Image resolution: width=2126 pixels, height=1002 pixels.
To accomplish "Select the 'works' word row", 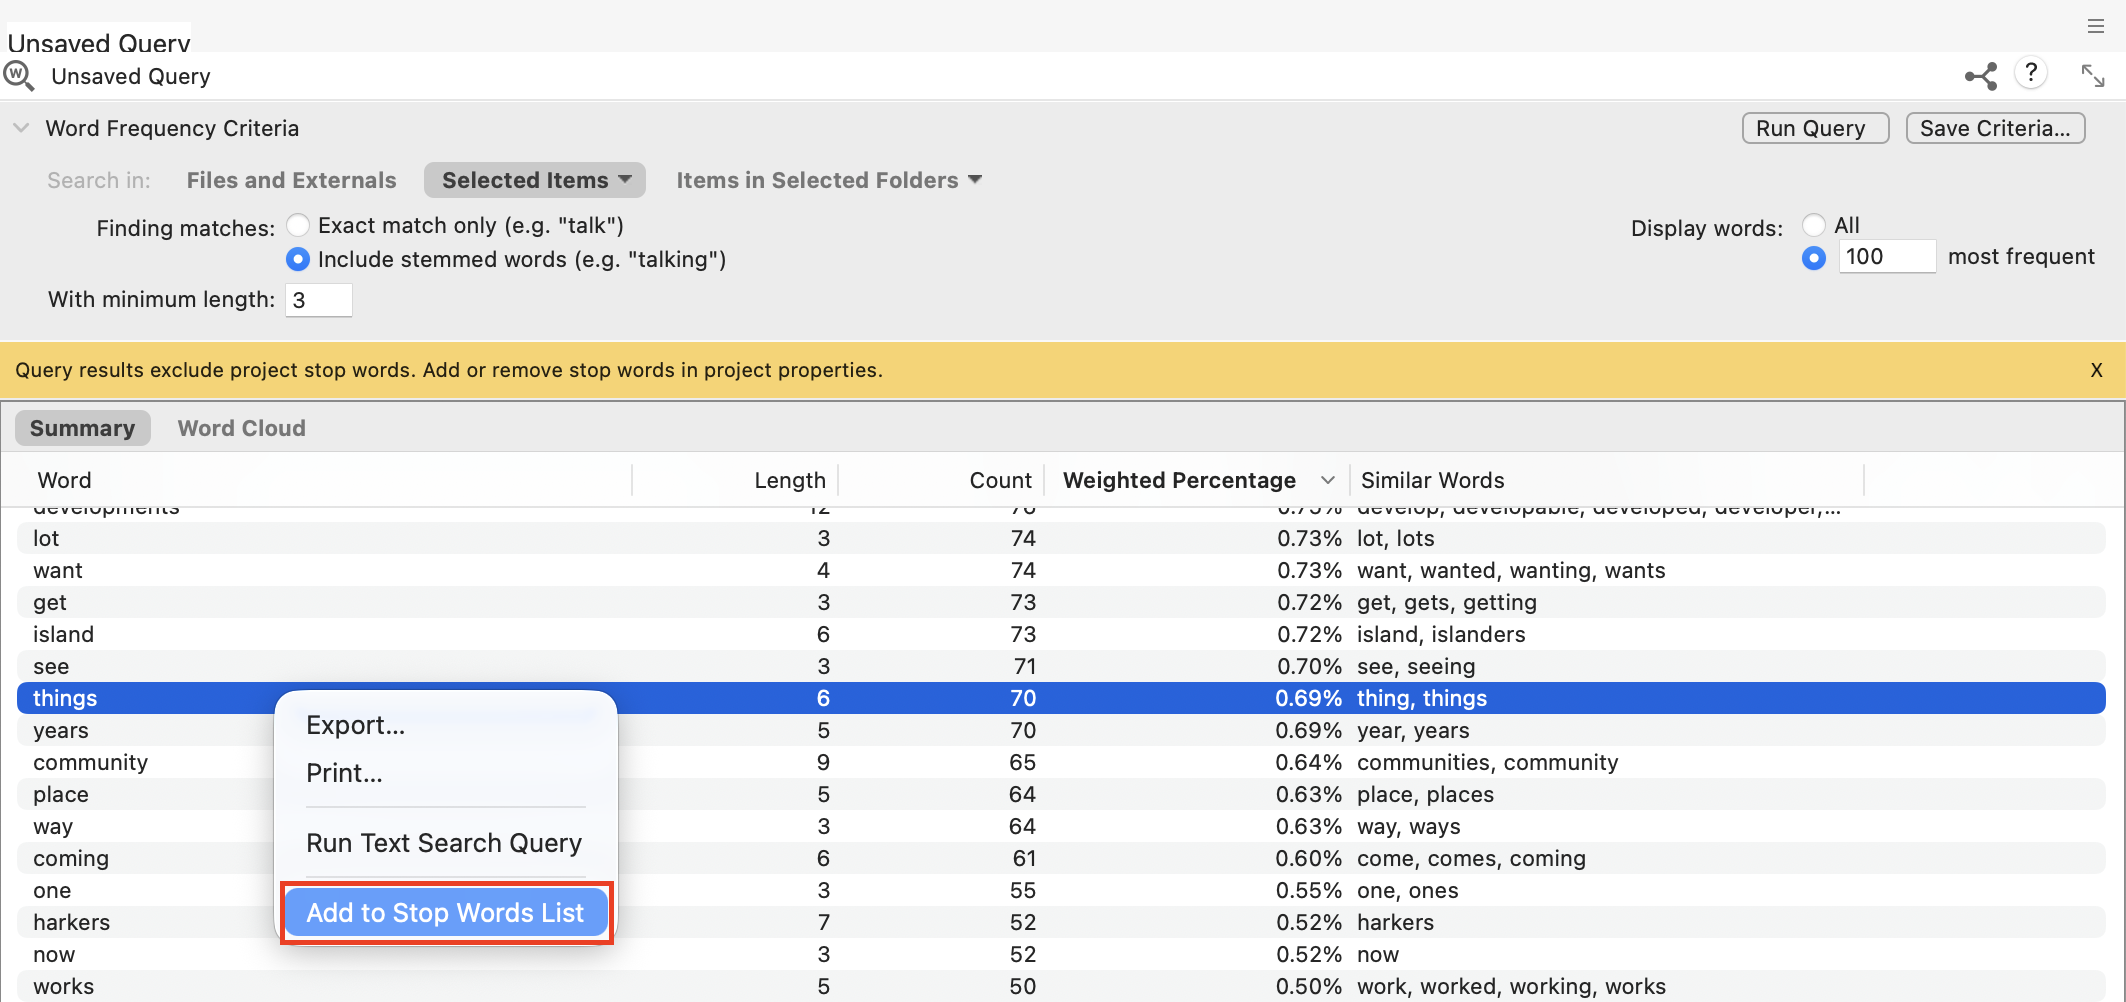I will tap(1061, 986).
